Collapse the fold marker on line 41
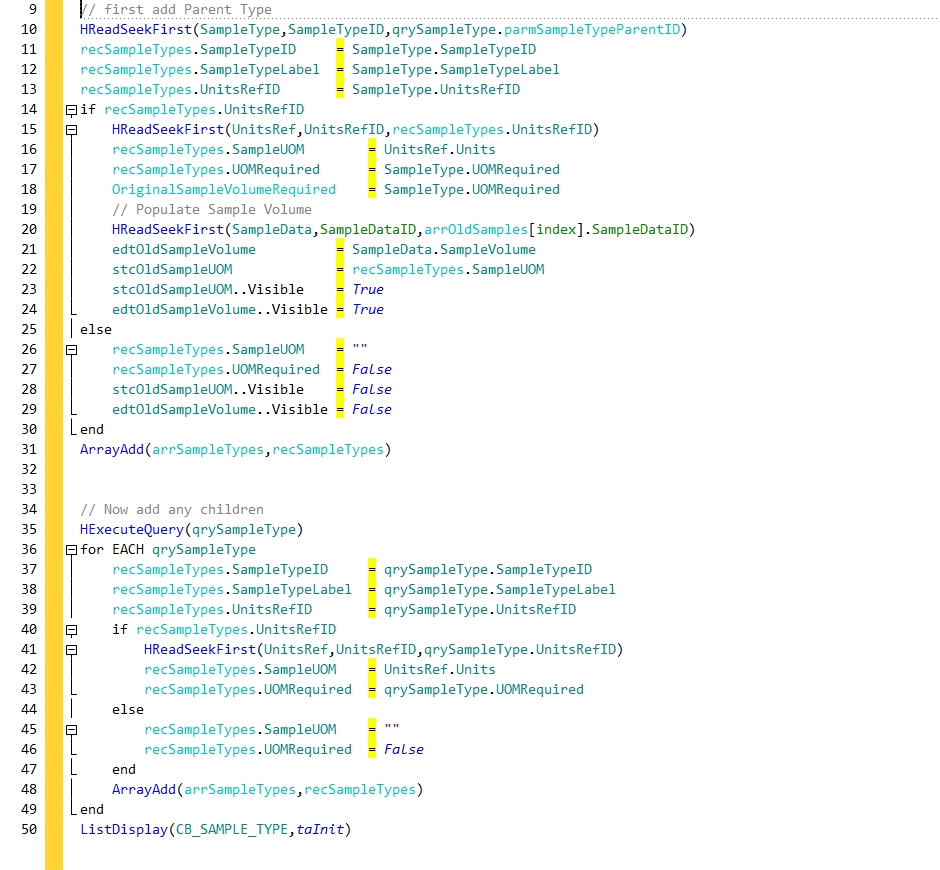This screenshot has height=870, width=940. [71, 650]
